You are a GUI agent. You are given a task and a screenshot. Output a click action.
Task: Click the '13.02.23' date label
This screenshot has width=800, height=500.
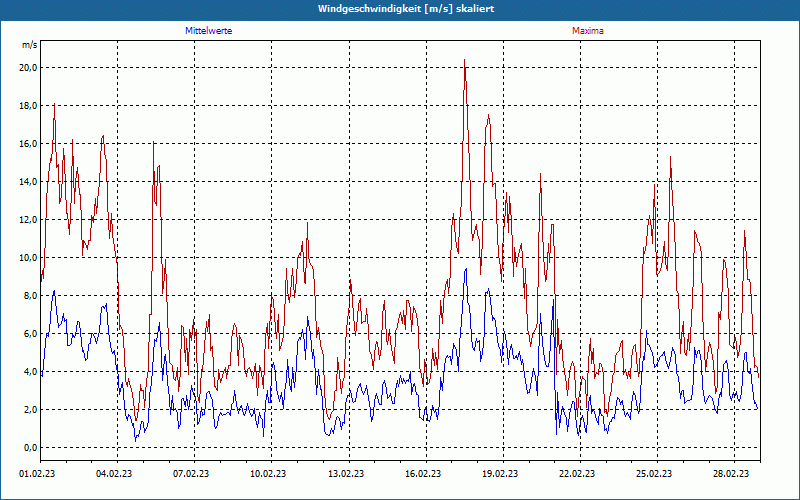pyautogui.click(x=346, y=474)
